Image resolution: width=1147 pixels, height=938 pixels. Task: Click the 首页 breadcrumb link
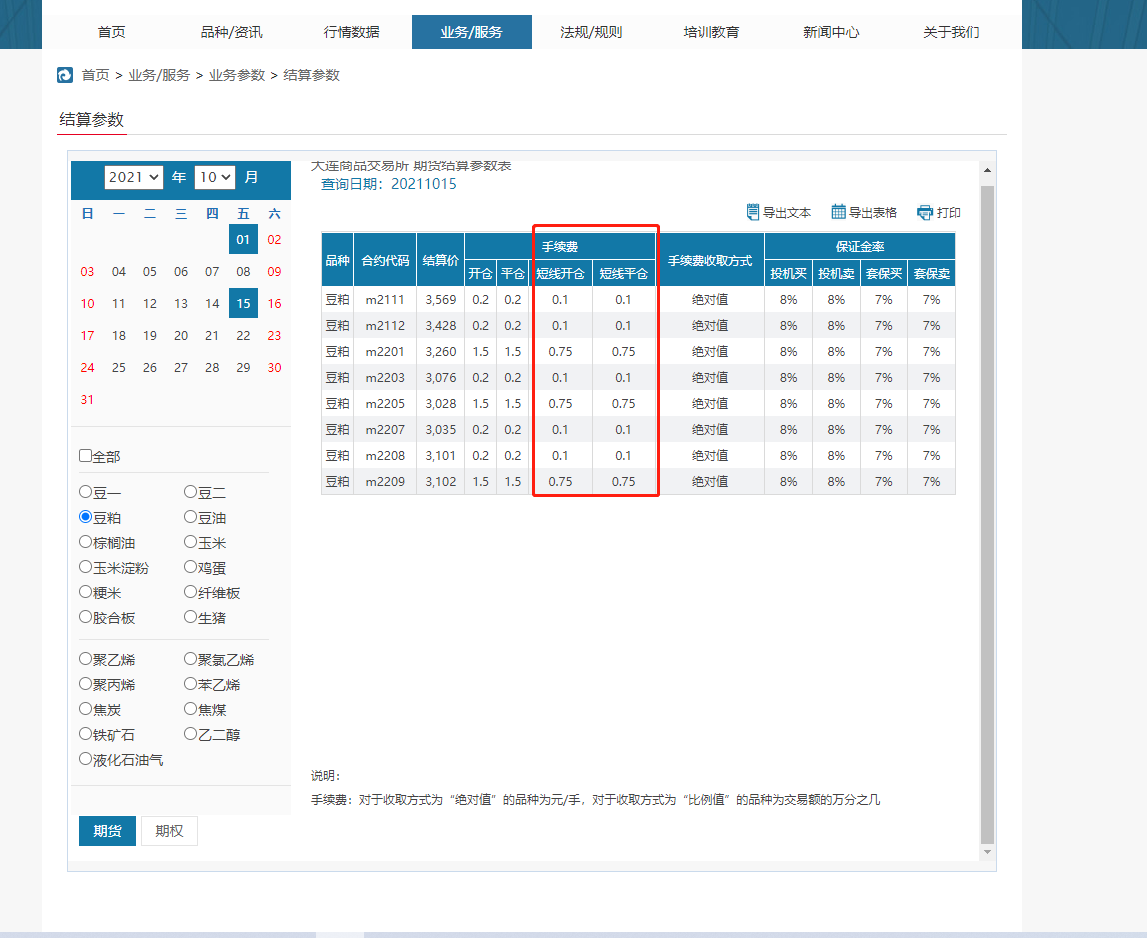click(x=95, y=75)
